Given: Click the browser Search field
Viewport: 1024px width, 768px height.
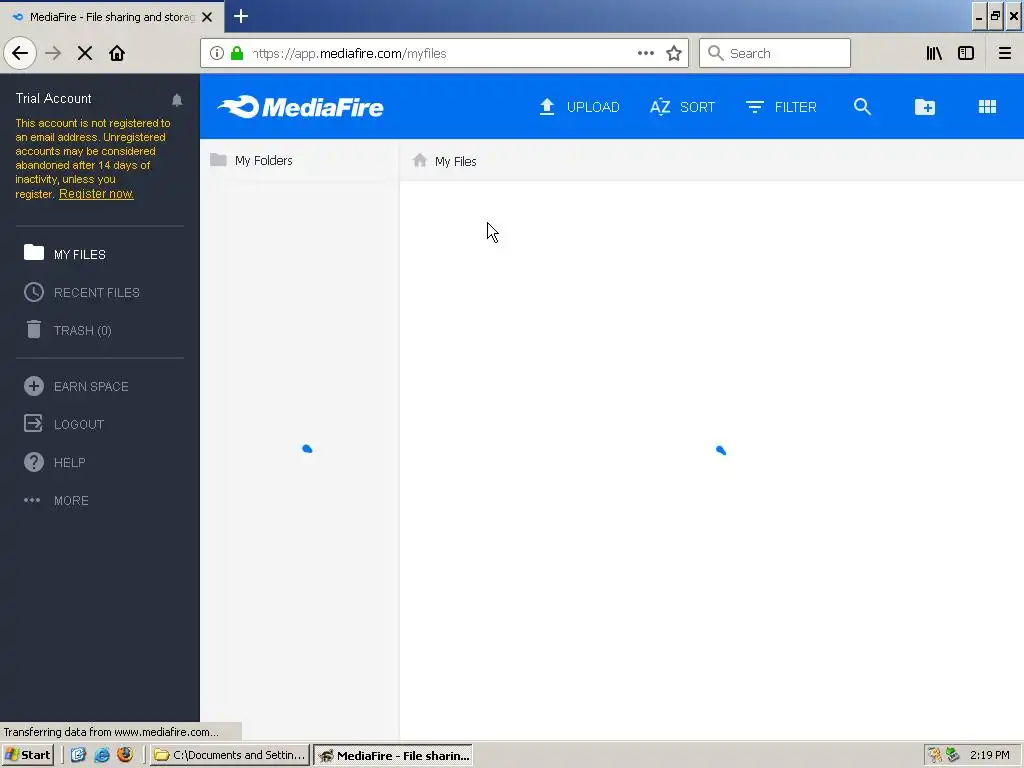Looking at the screenshot, I should coord(775,54).
